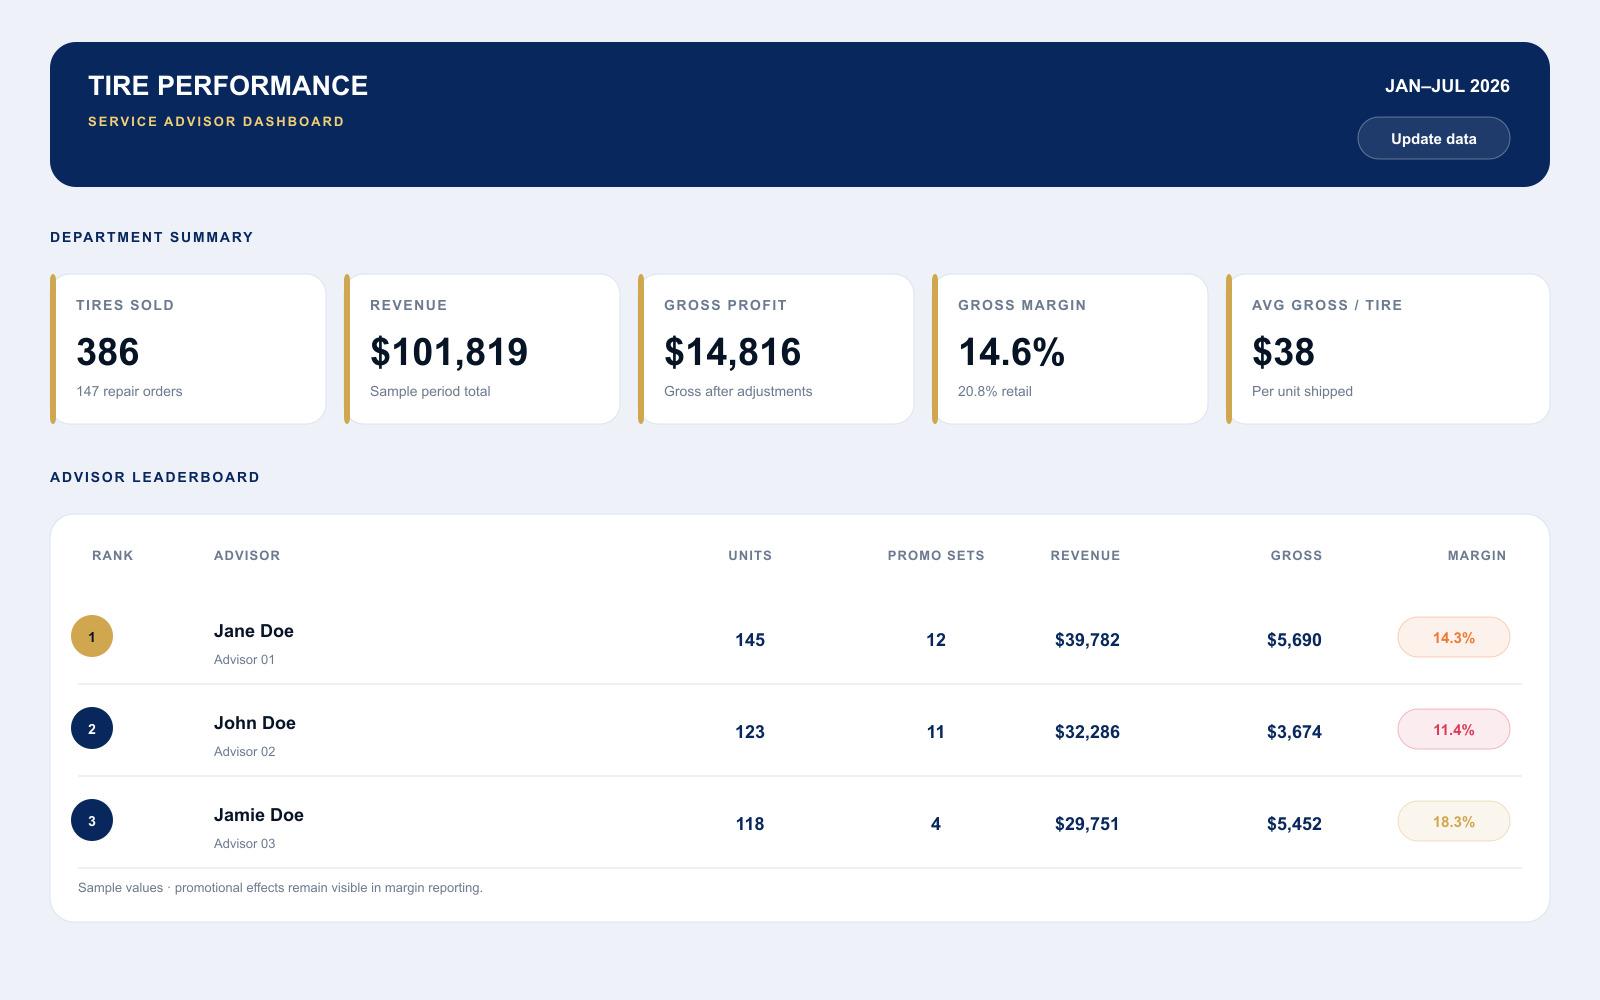Sort by the Units column header
Viewport: 1600px width, 1000px height.
[750, 555]
